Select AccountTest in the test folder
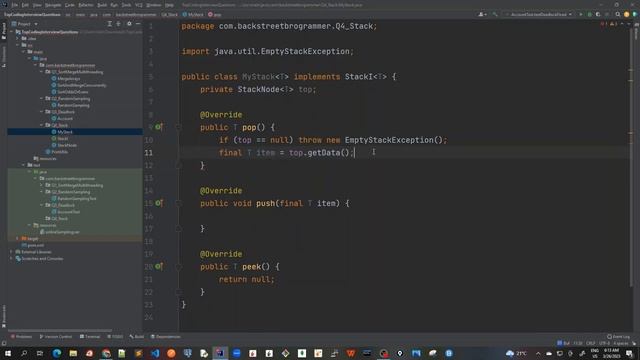640x360 pixels. pyautogui.click(x=69, y=212)
